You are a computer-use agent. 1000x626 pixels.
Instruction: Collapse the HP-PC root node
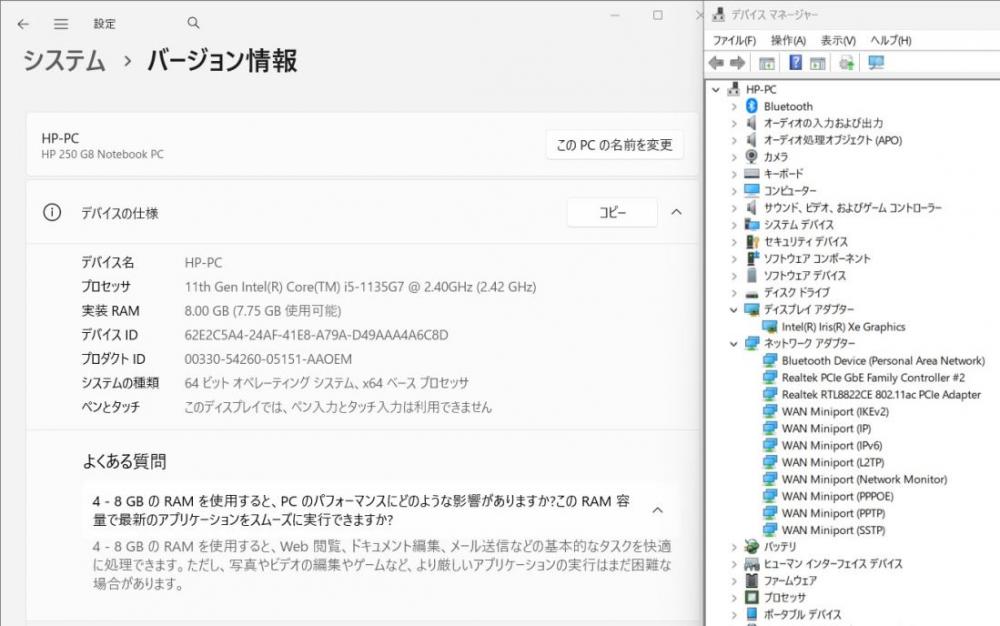(x=716, y=90)
